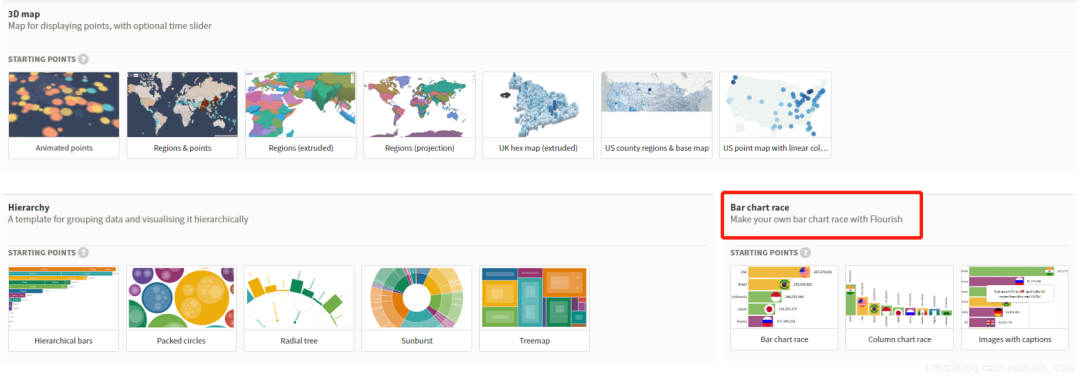Select the Bar chart race starting point
1080x380 pixels.
[784, 308]
